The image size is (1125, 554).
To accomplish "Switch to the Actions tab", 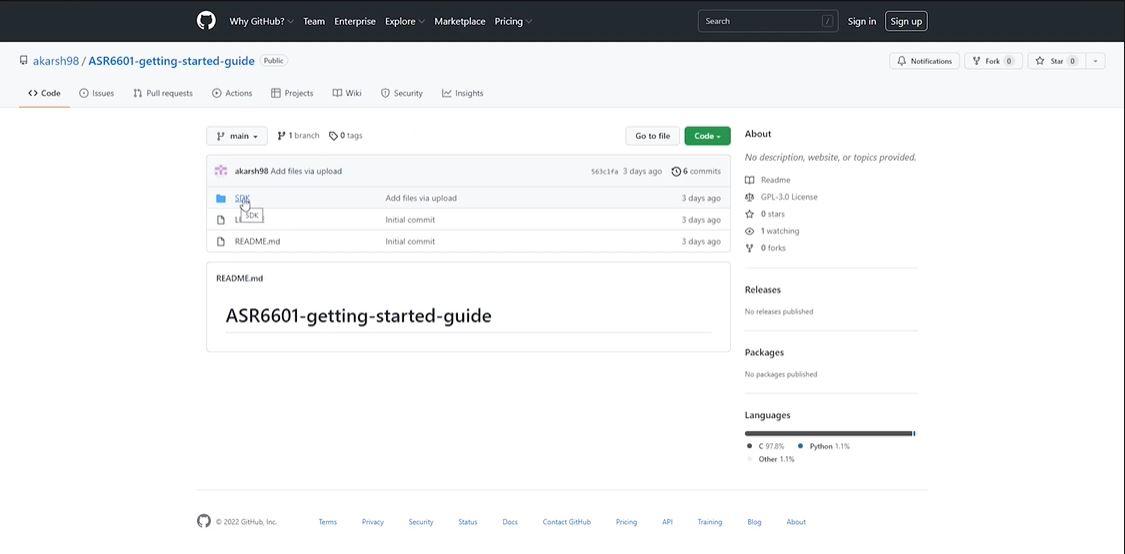I will [x=232, y=93].
